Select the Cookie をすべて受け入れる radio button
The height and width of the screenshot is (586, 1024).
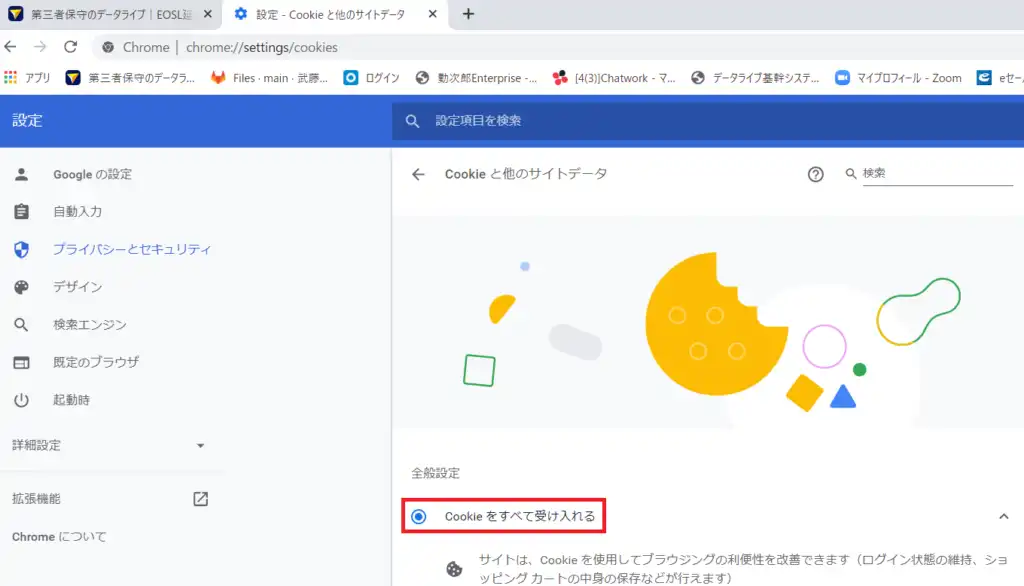(419, 517)
